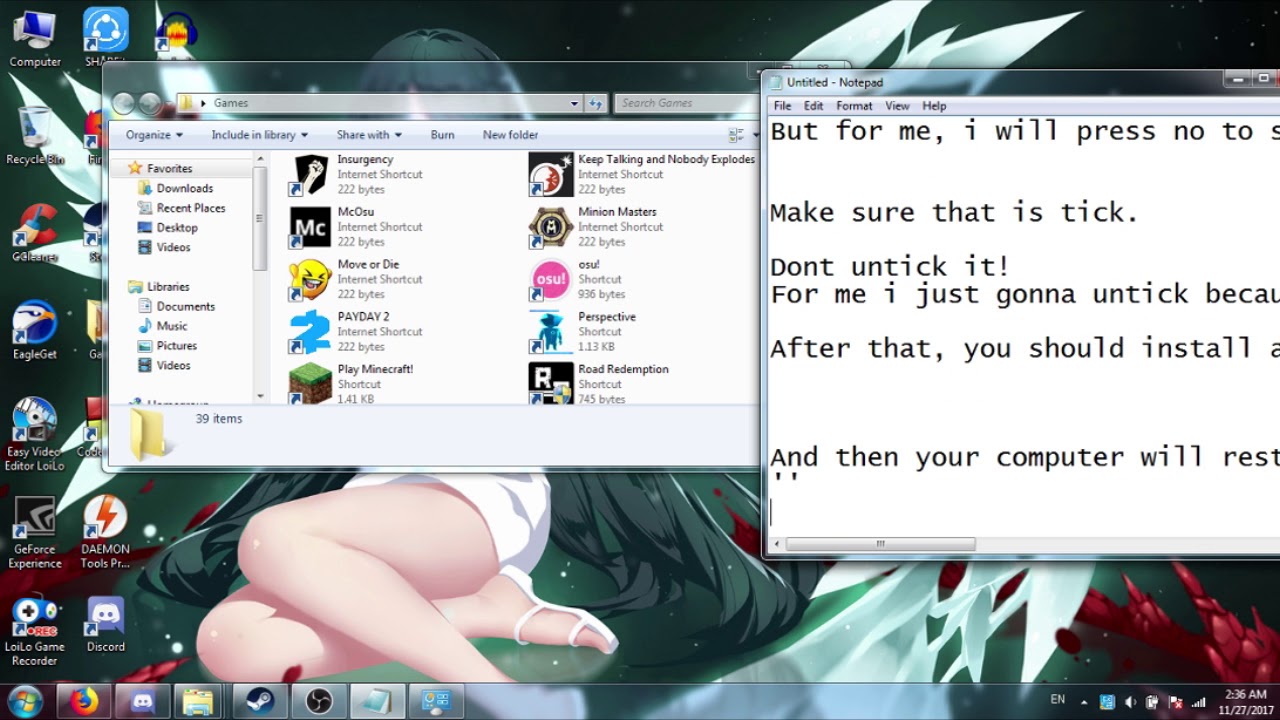Image resolution: width=1280 pixels, height=720 pixels.
Task: Open Notepad Format menu
Action: [x=854, y=106]
